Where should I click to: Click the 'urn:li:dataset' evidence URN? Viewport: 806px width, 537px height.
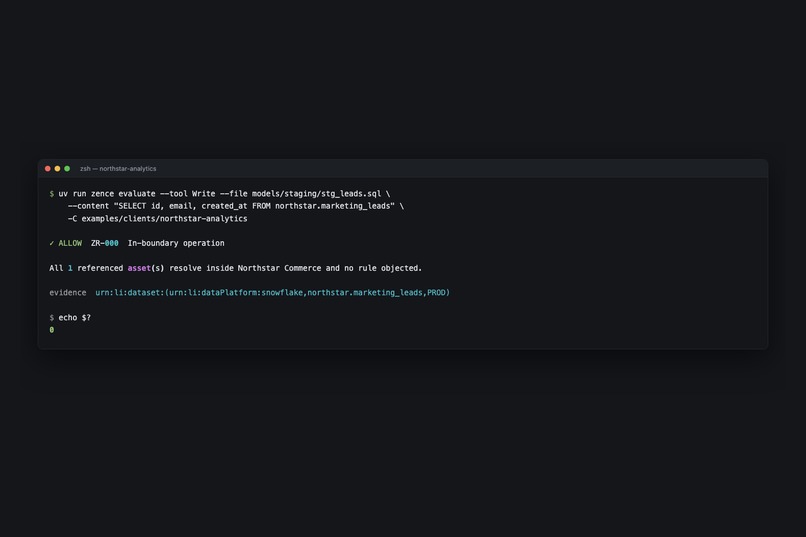pos(272,293)
